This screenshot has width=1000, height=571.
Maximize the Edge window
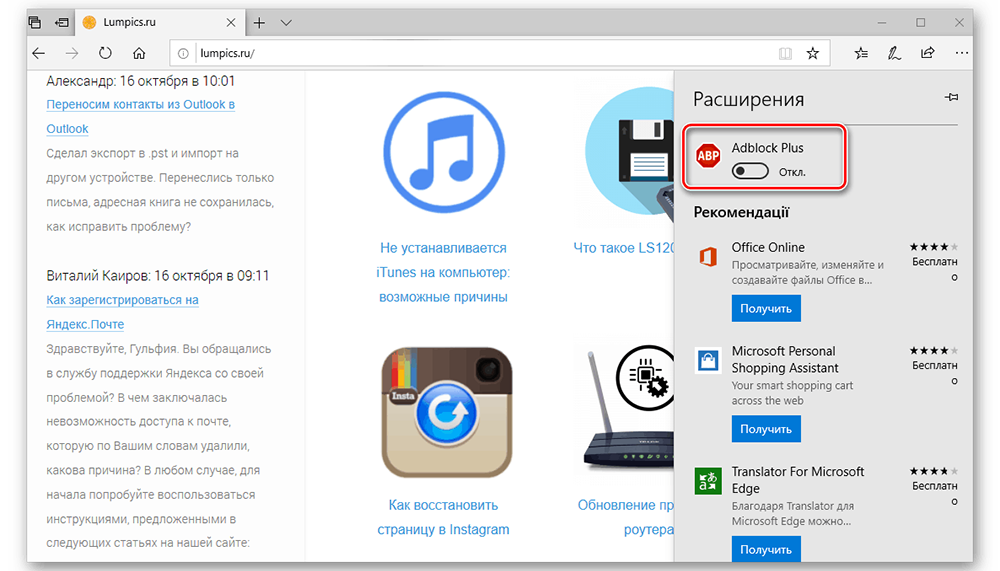coord(920,22)
